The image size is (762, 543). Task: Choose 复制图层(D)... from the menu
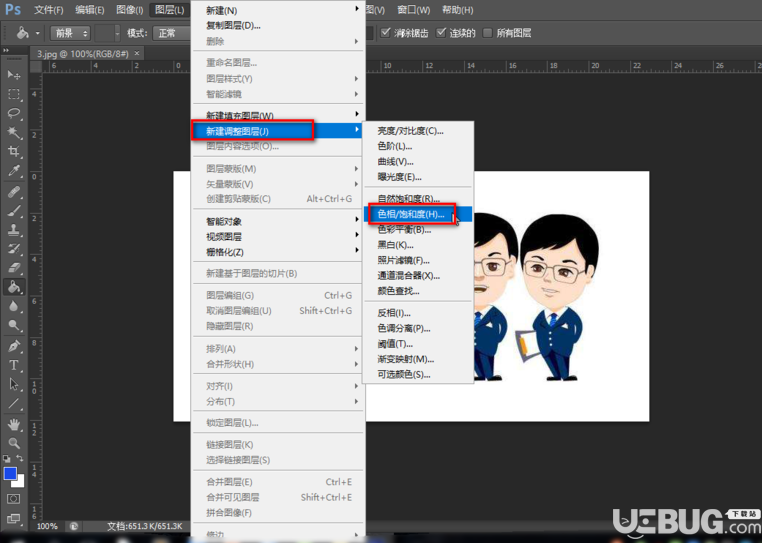(x=278, y=26)
